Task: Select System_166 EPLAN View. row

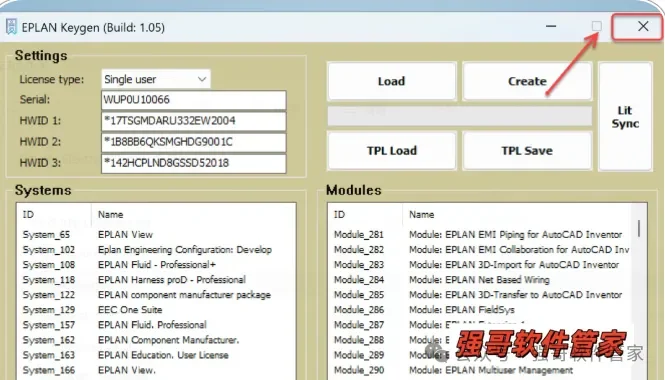Action: point(156,370)
